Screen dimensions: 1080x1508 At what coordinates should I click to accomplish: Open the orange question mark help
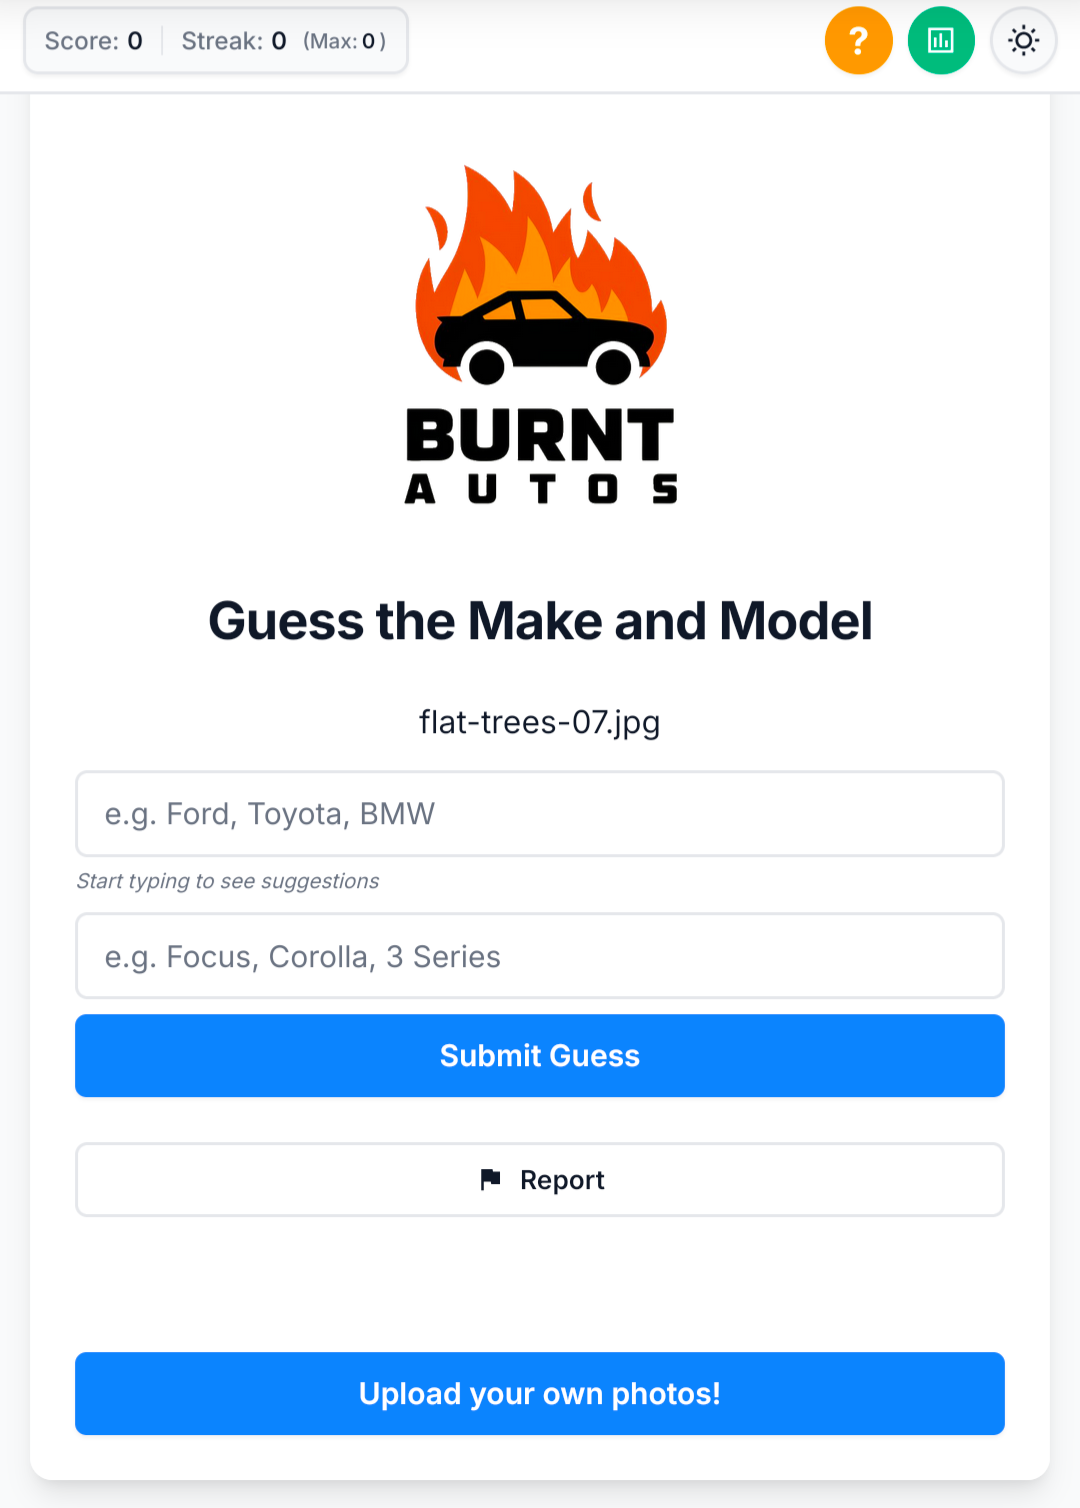pos(858,41)
